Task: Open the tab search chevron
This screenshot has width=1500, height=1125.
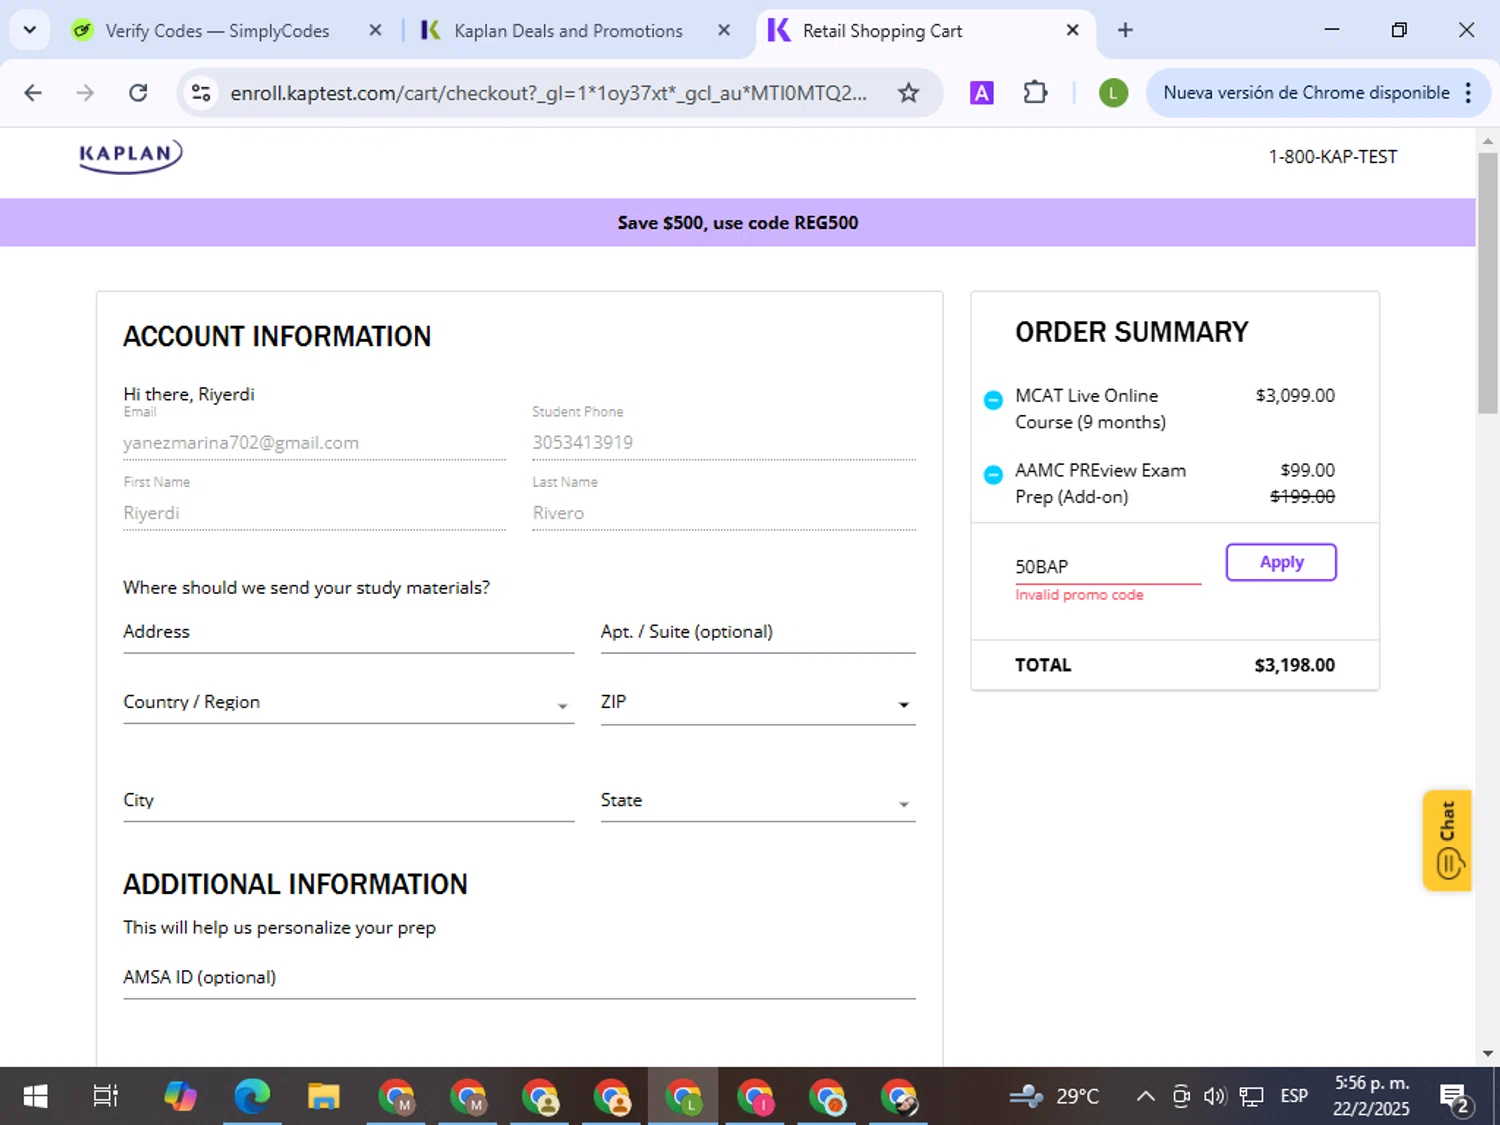Action: [x=30, y=30]
